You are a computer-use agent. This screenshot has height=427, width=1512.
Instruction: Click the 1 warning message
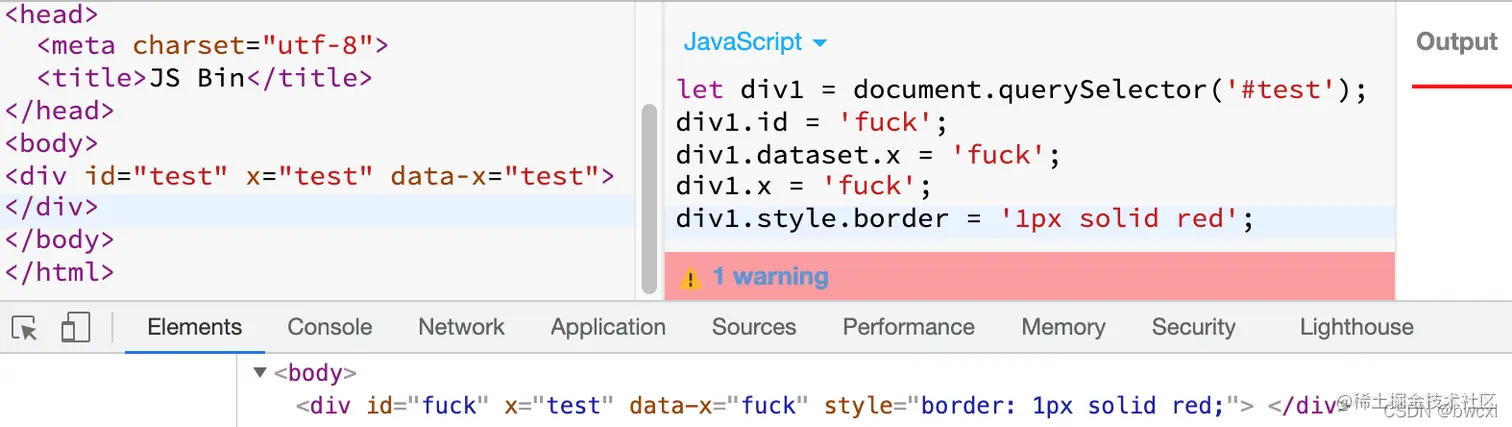tap(770, 277)
